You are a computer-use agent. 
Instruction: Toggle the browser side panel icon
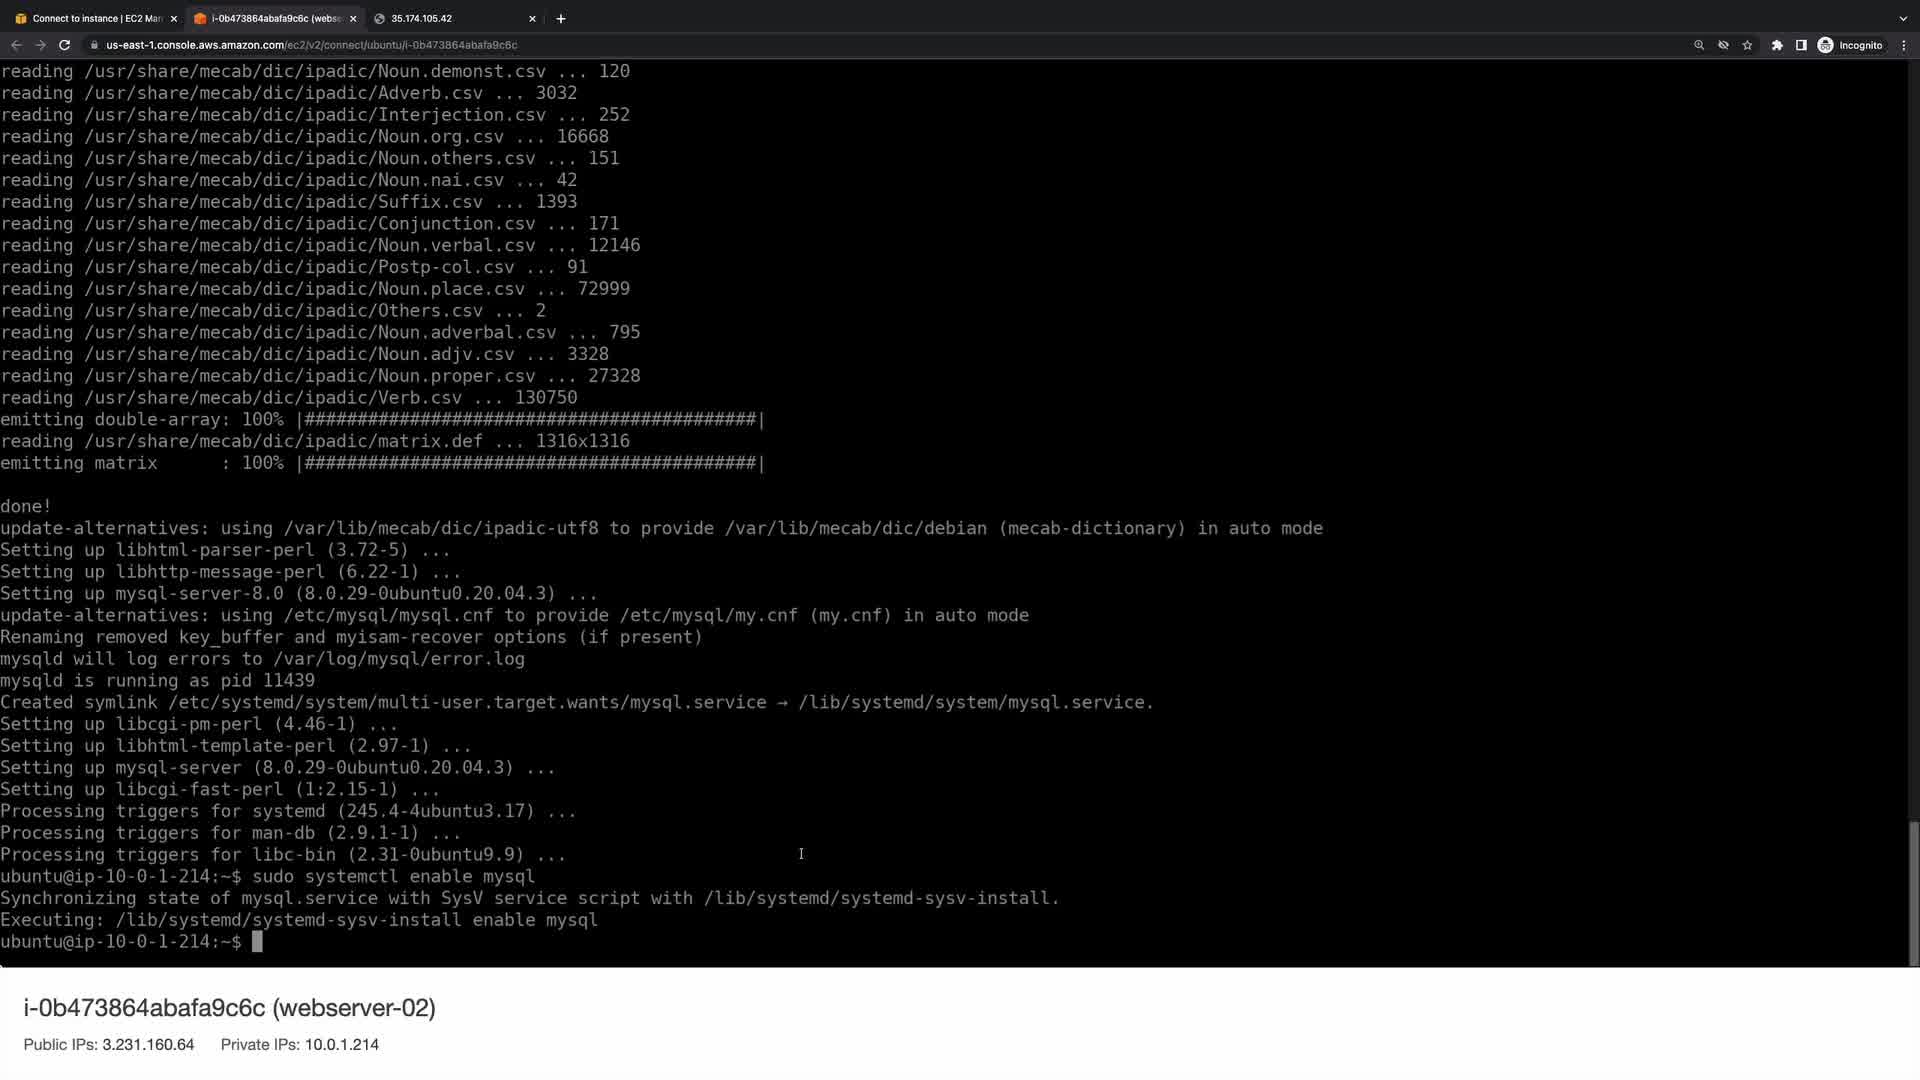(x=1801, y=45)
